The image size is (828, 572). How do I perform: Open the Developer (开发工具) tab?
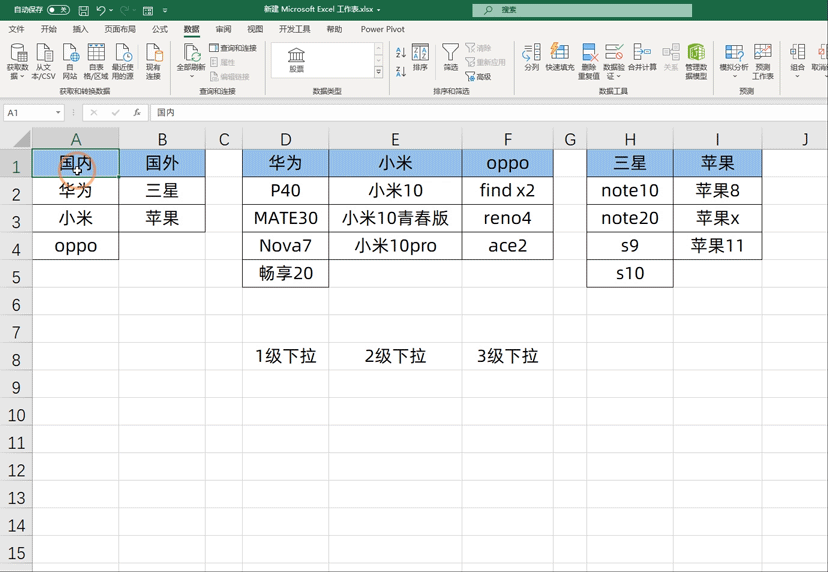point(295,29)
